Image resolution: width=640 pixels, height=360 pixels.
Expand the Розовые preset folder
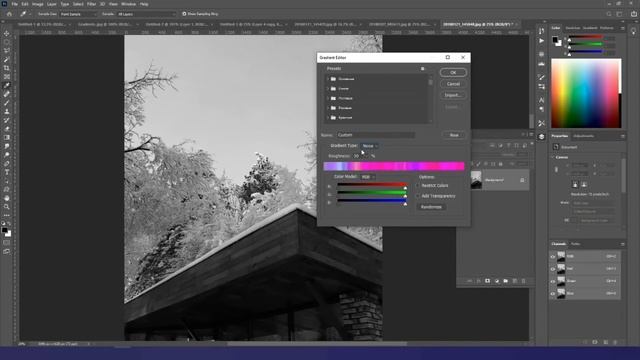(328, 108)
